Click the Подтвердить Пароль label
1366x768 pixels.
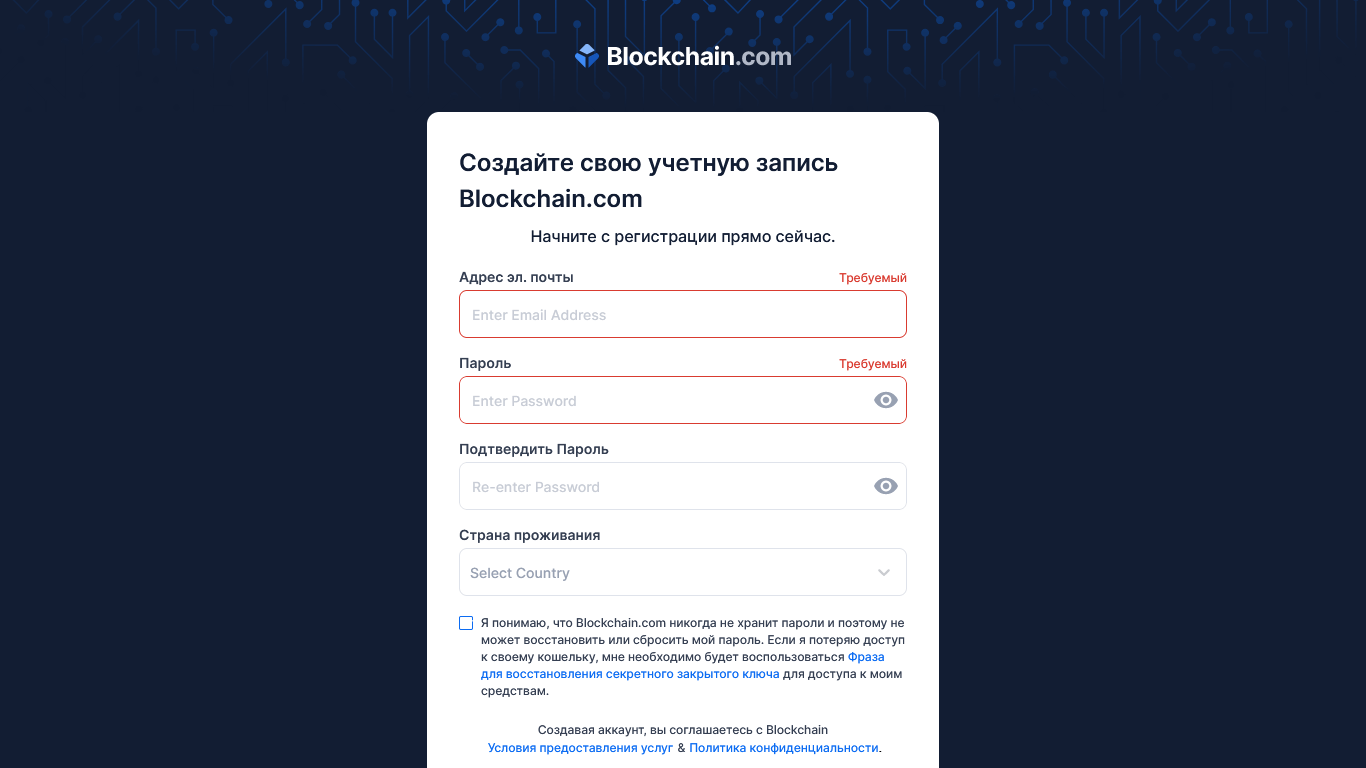pyautogui.click(x=534, y=449)
